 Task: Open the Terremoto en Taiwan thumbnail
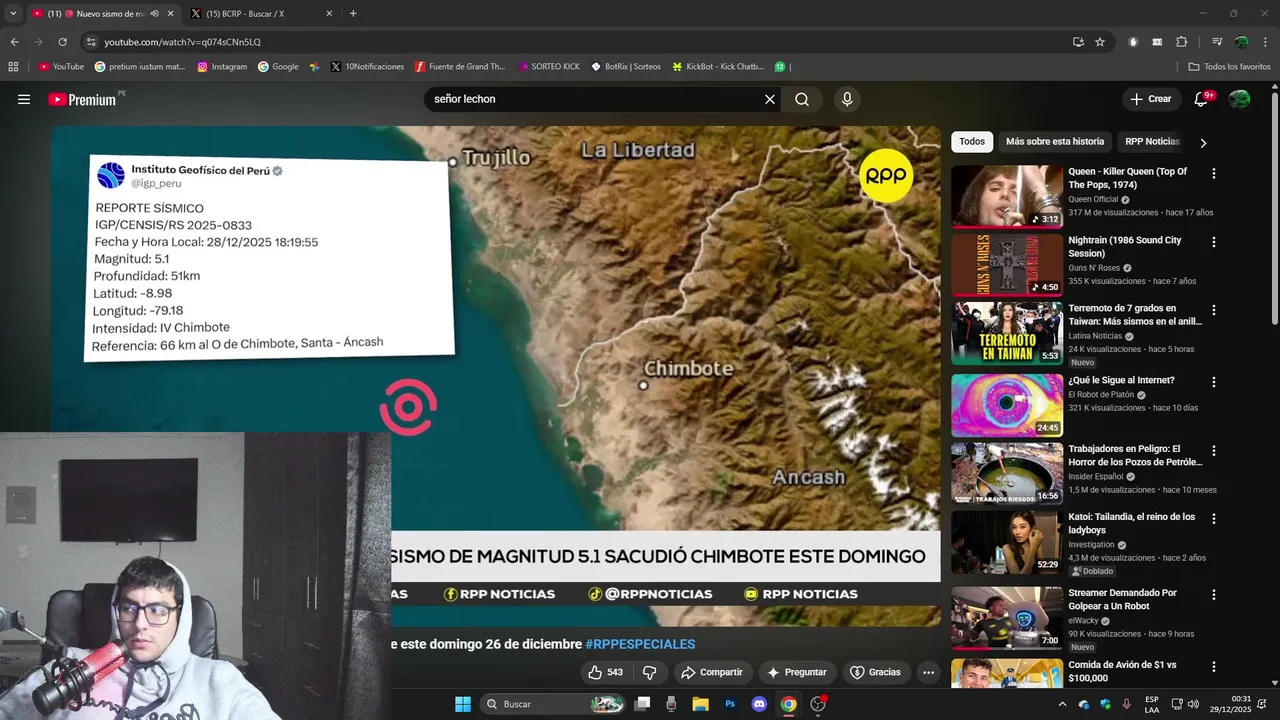(x=1007, y=333)
